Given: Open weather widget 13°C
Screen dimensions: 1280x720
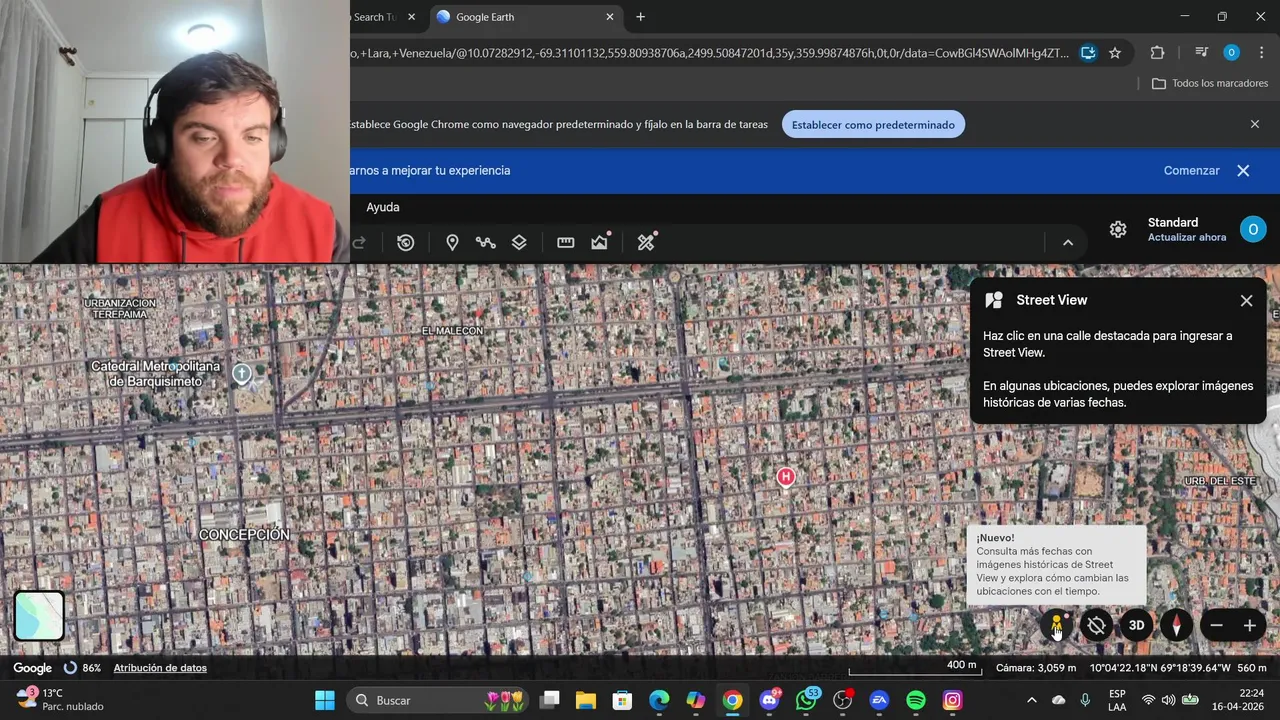Looking at the screenshot, I should 61,700.
